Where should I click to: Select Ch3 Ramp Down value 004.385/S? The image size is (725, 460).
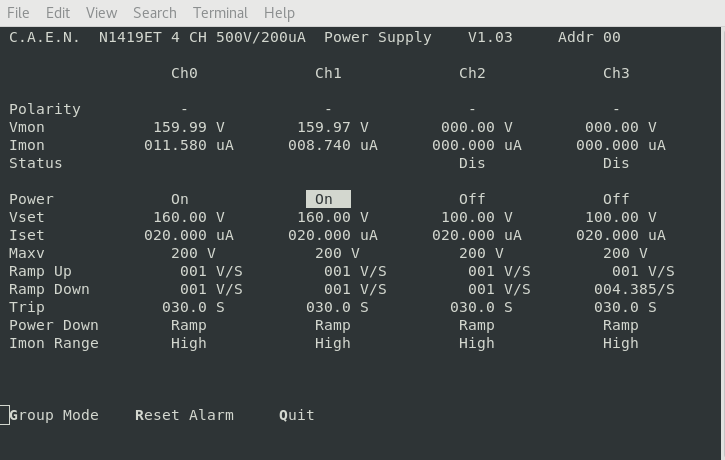pyautogui.click(x=634, y=289)
